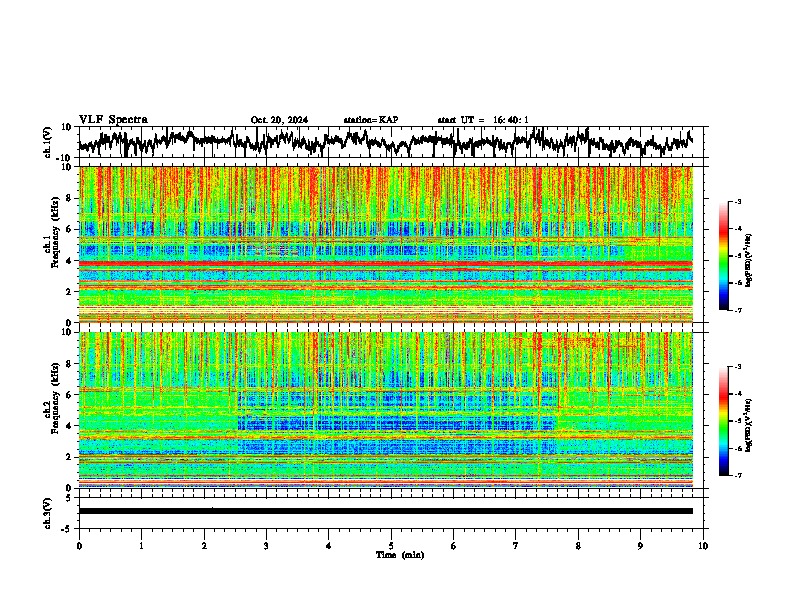
Task: Click the ch.1 color bar log(PSD) label
Action: (x=749, y=261)
